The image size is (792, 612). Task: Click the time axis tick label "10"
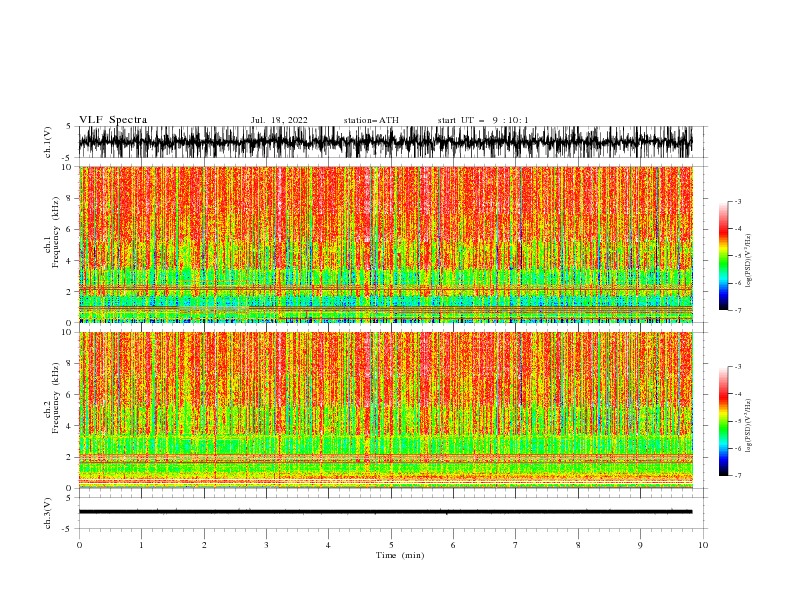703,545
